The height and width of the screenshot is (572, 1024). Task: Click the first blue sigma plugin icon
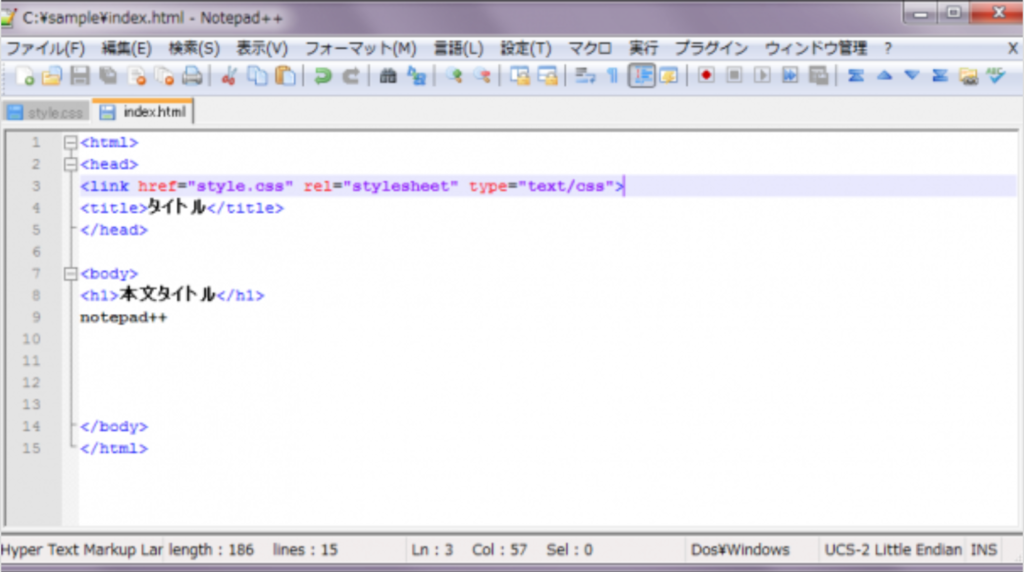856,76
